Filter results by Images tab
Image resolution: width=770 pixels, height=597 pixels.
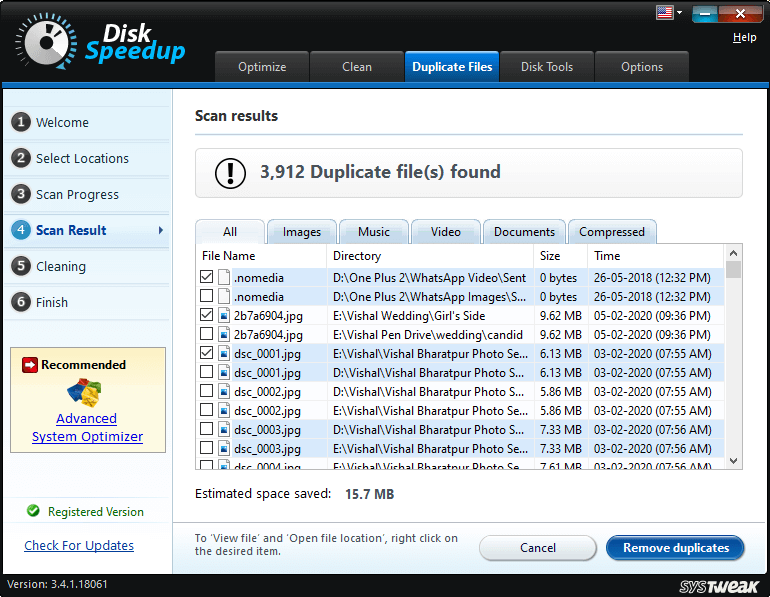pyautogui.click(x=302, y=232)
